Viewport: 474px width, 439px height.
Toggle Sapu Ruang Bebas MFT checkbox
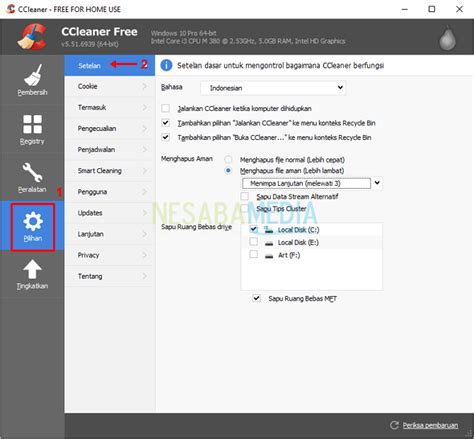point(256,298)
